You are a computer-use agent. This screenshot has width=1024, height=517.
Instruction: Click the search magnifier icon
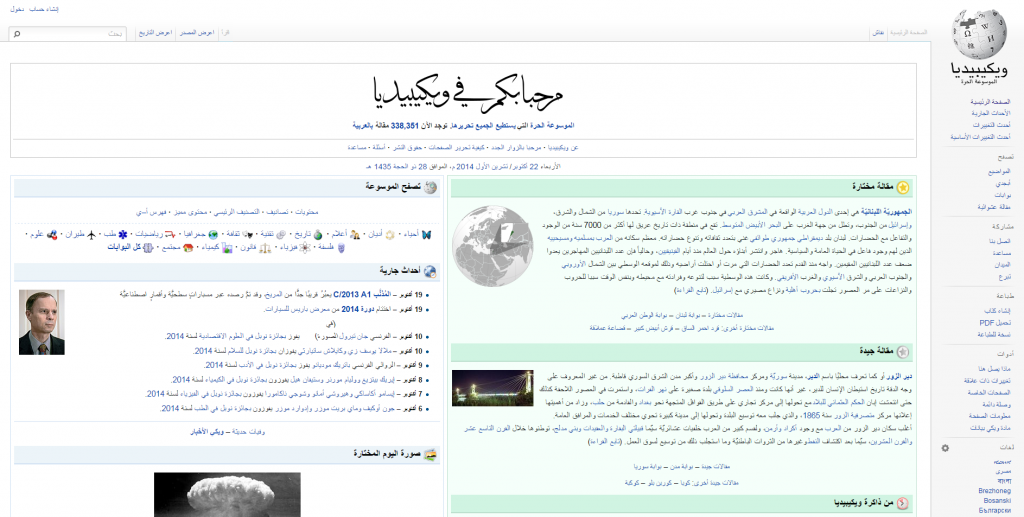pos(17,33)
